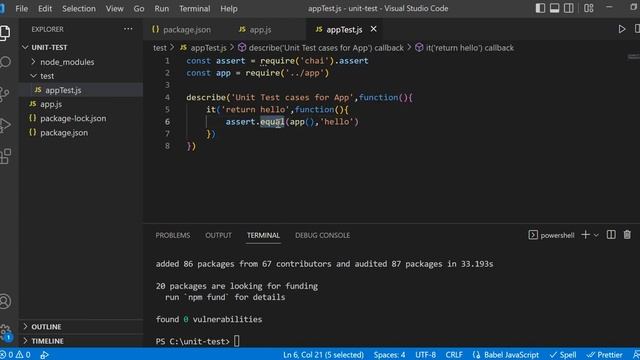Select the TERMINAL panel tab
Screen dimensions: 640x360
[263, 235]
